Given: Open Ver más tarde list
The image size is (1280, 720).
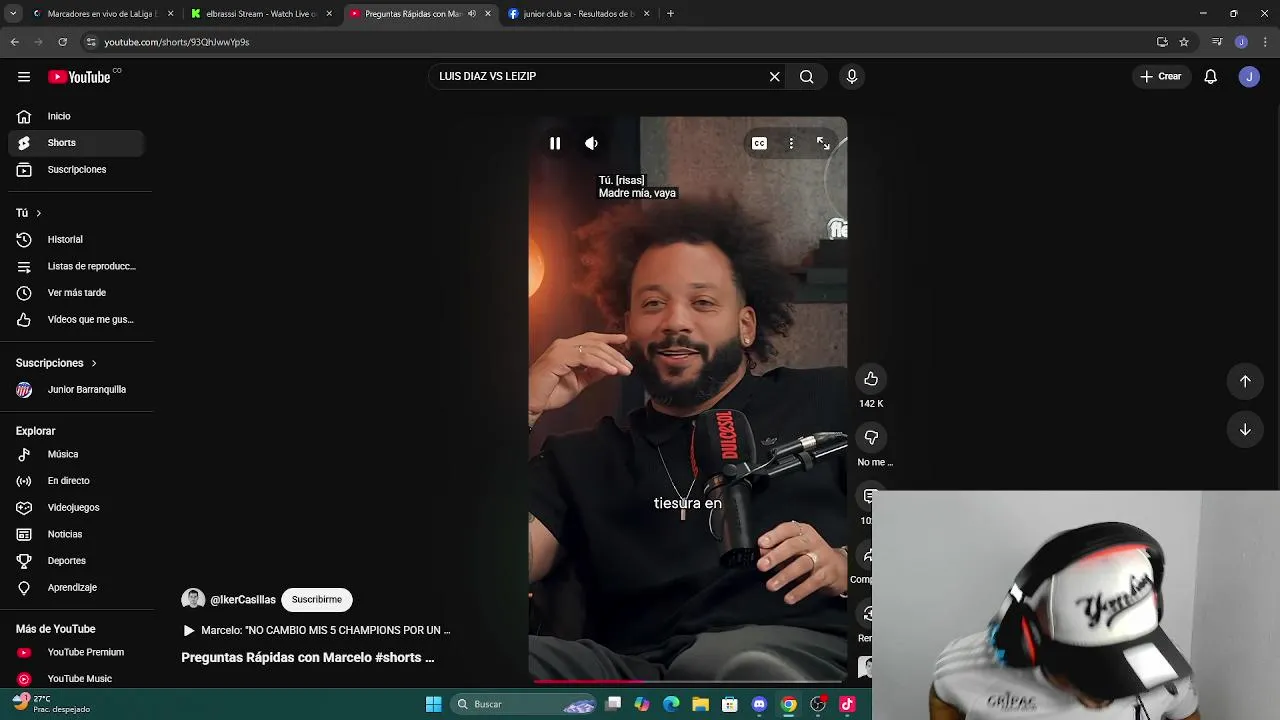Looking at the screenshot, I should pos(76,293).
